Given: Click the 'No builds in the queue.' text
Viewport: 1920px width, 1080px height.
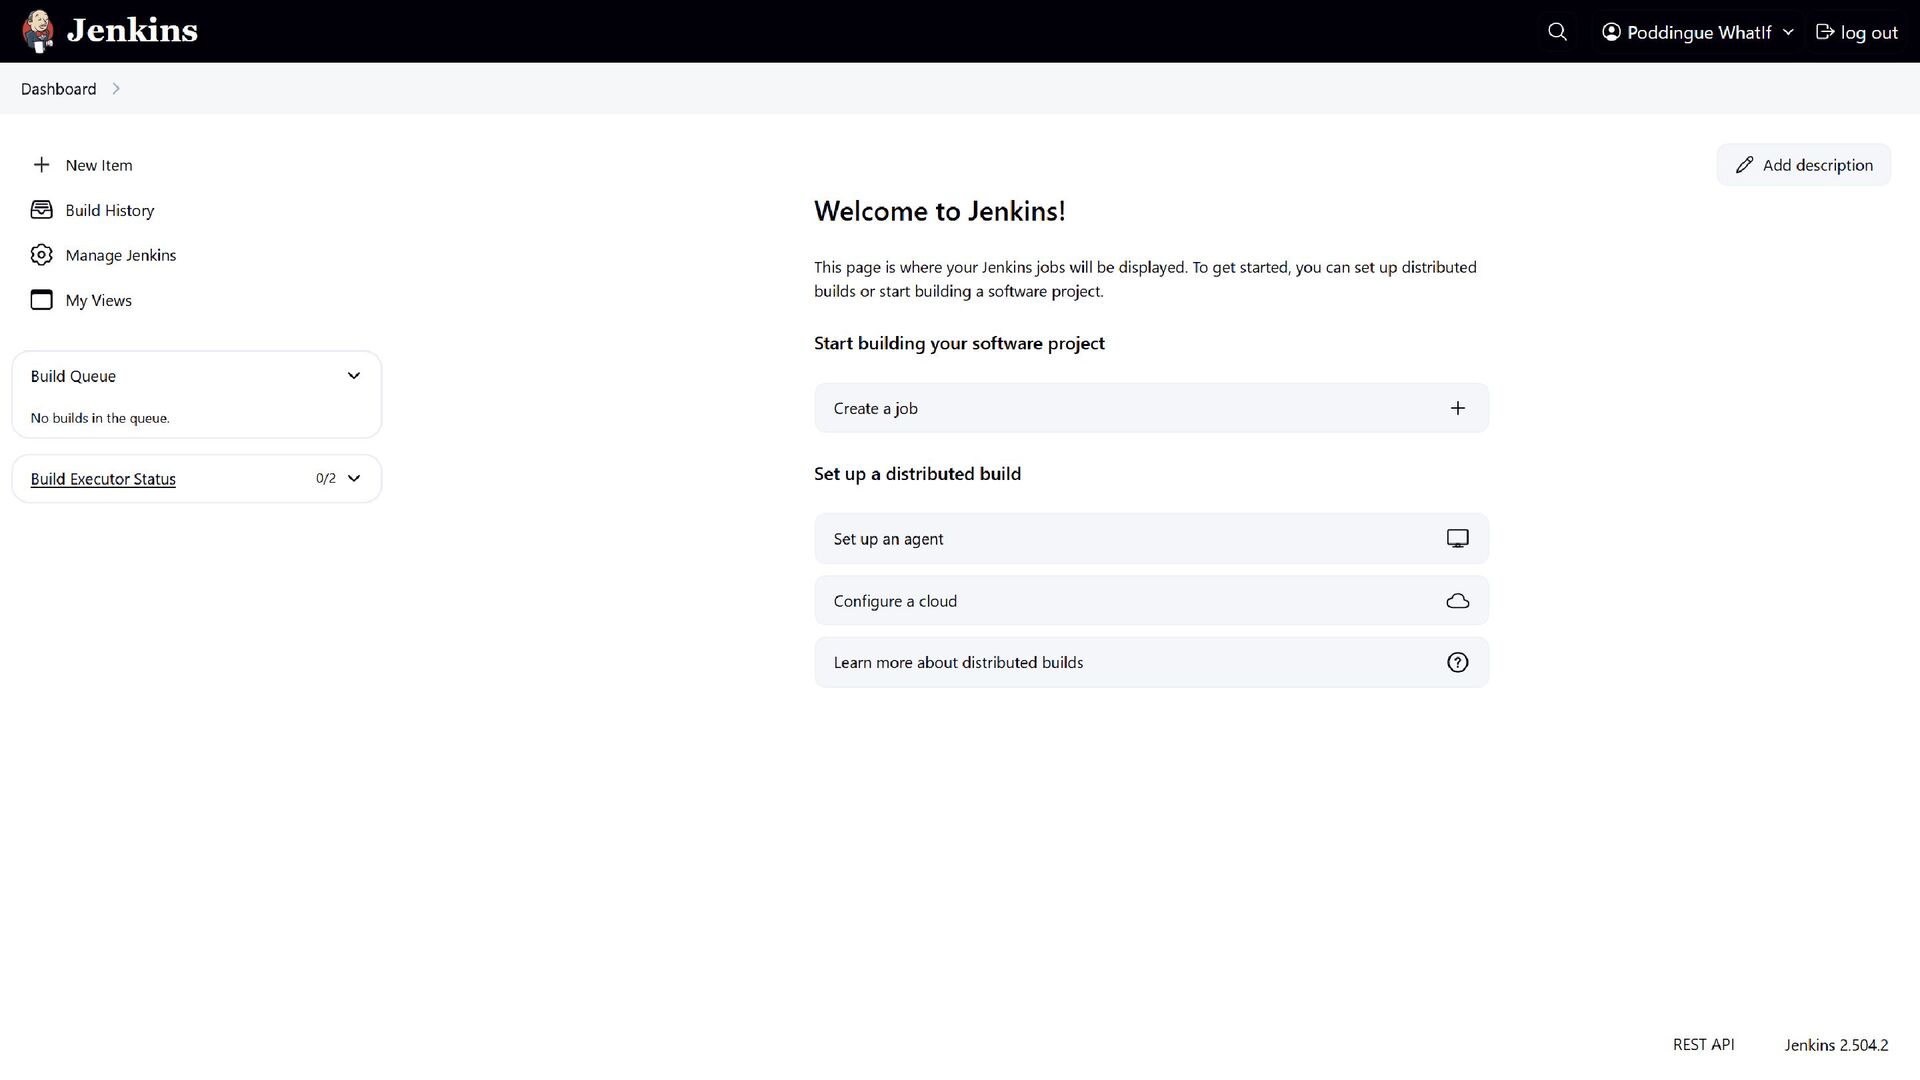Looking at the screenshot, I should [x=100, y=418].
